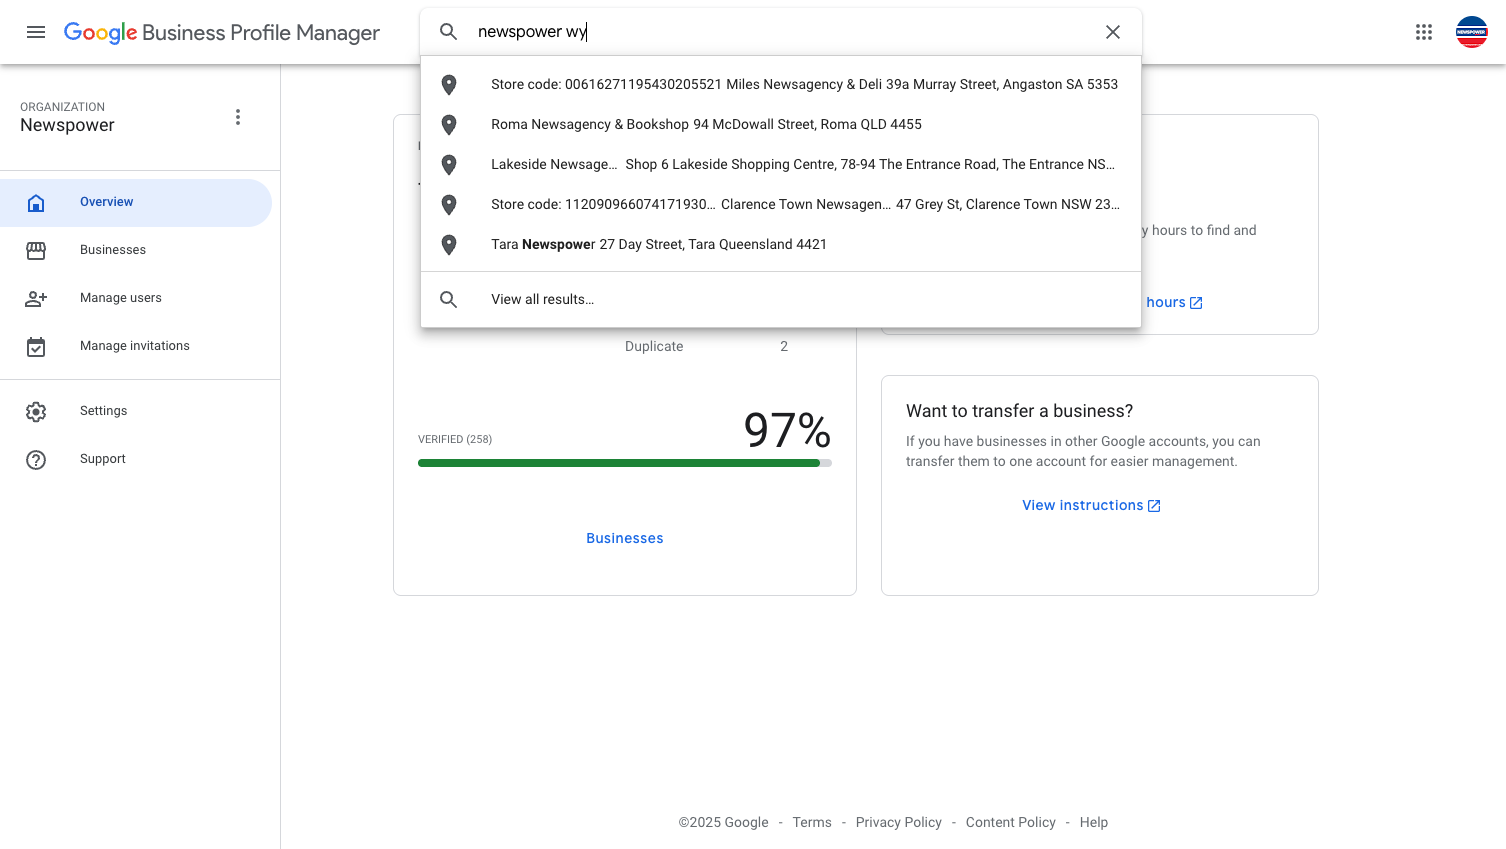Click the Manage invitations calendar icon
The height and width of the screenshot is (849, 1506).
(36, 346)
